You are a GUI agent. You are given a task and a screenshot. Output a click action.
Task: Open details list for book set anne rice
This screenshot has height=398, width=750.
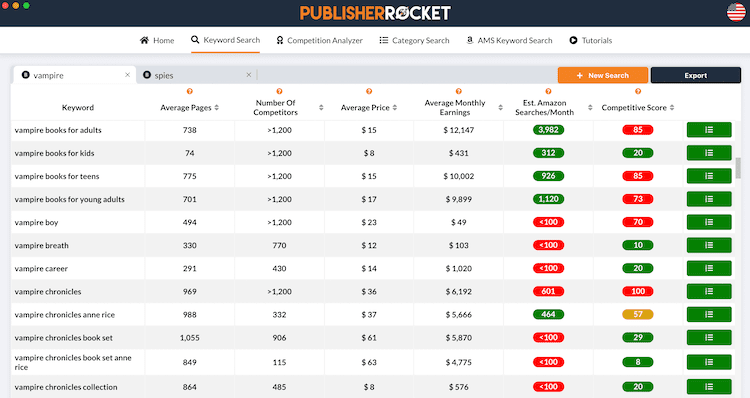(709, 362)
